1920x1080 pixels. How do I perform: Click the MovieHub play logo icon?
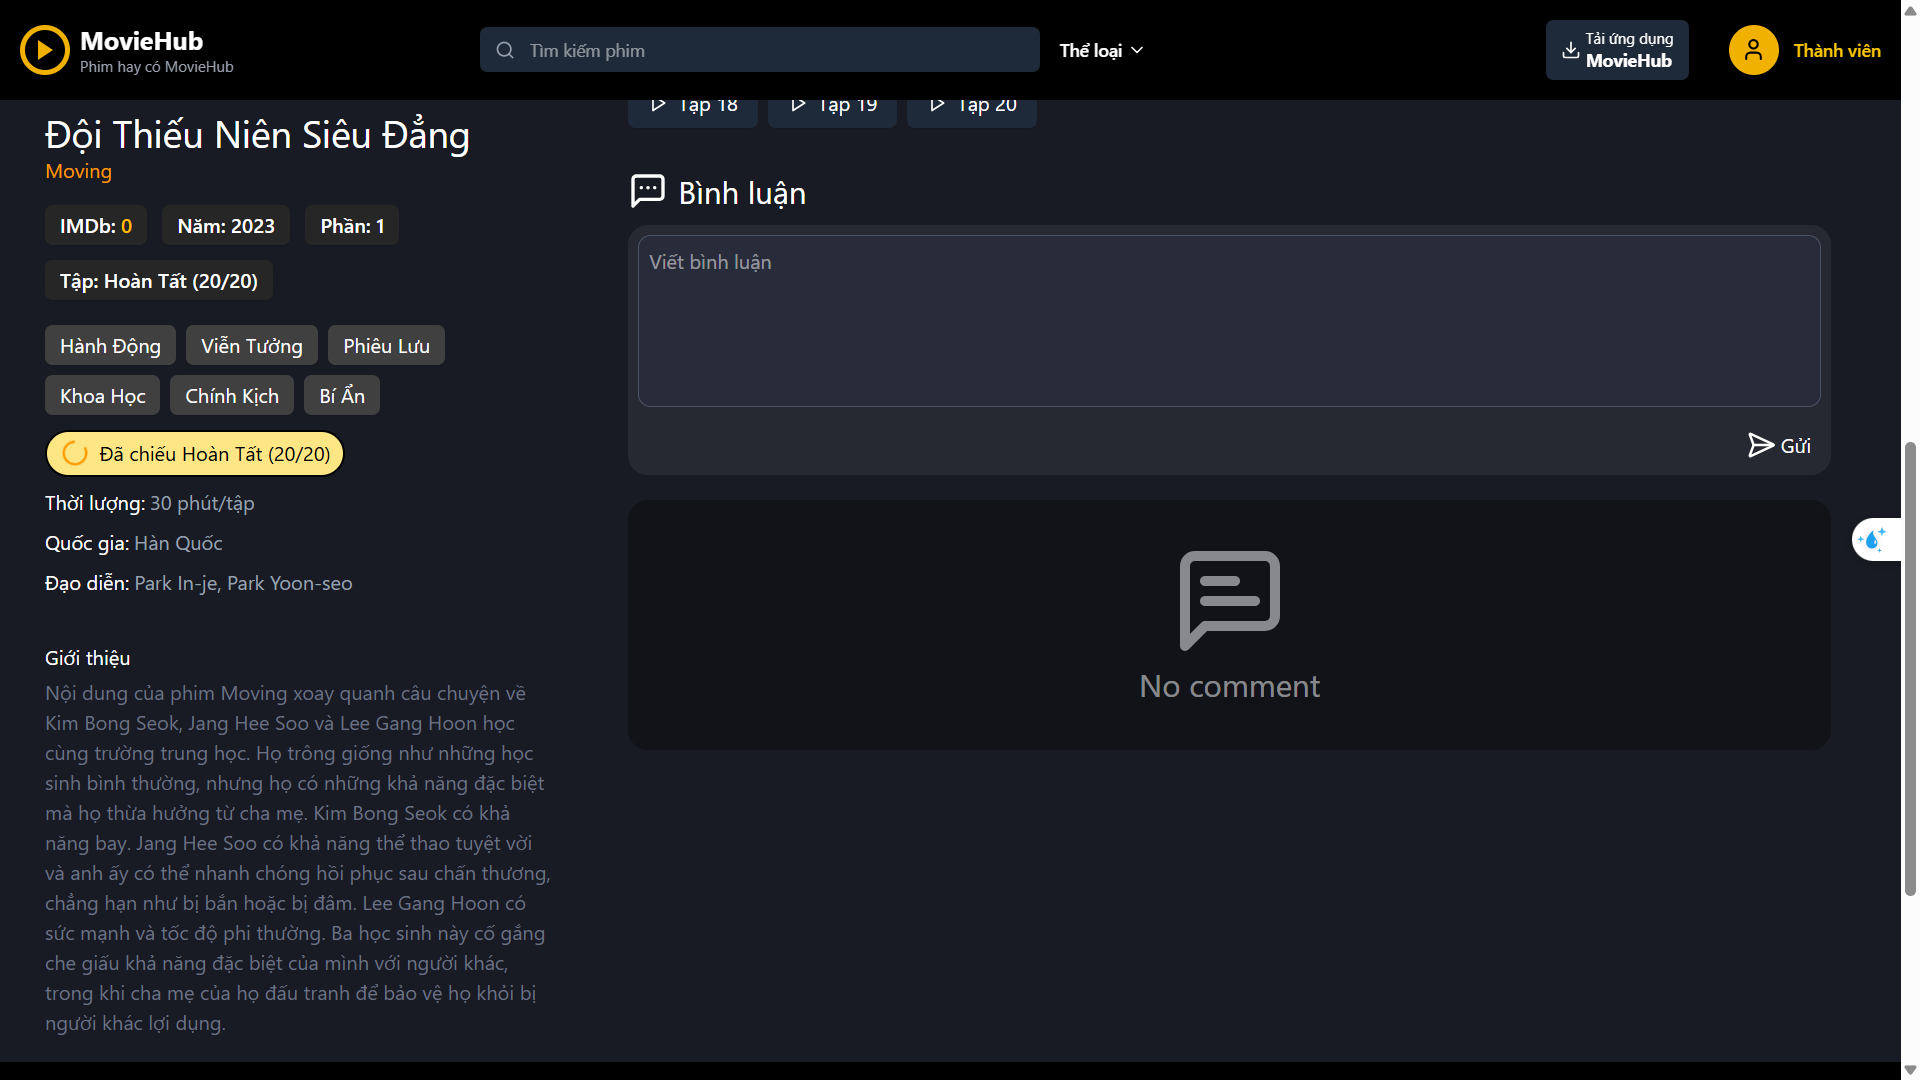point(45,50)
